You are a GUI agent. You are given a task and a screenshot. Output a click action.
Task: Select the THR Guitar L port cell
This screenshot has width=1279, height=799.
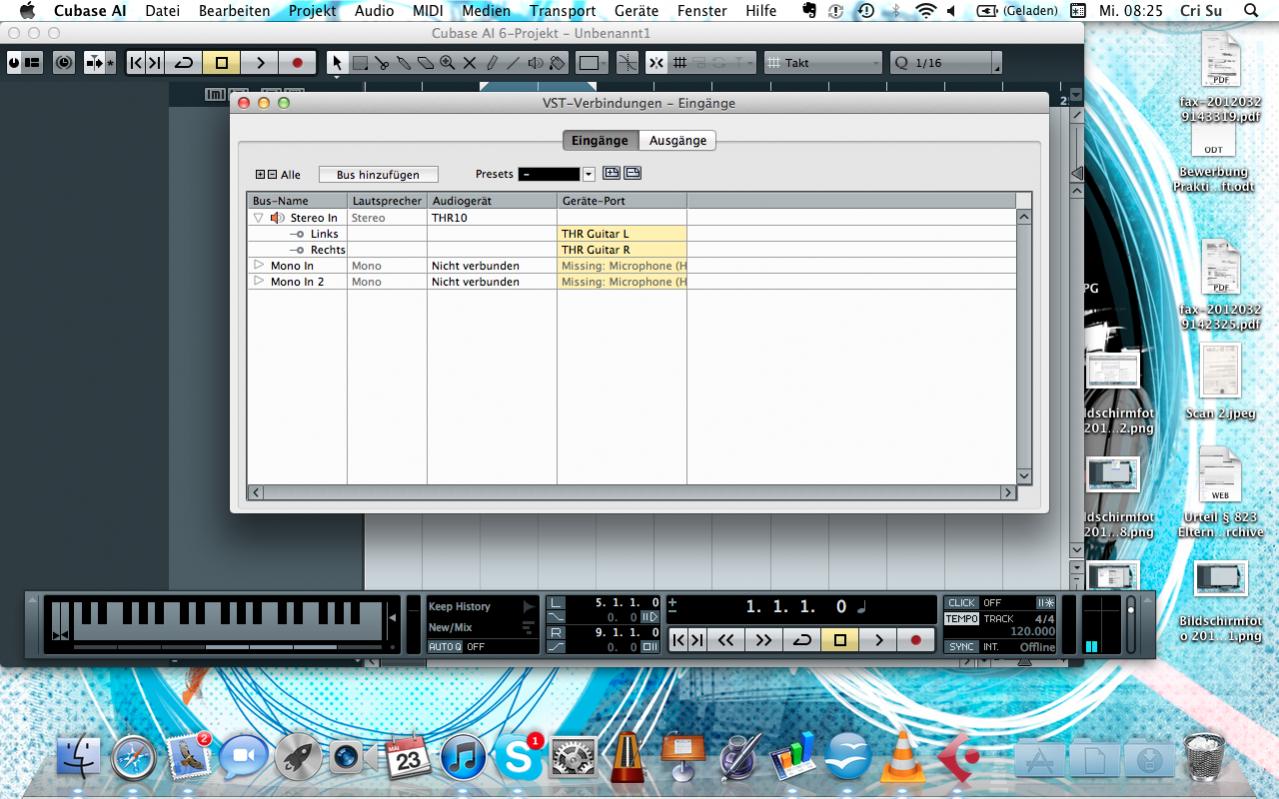click(622, 233)
